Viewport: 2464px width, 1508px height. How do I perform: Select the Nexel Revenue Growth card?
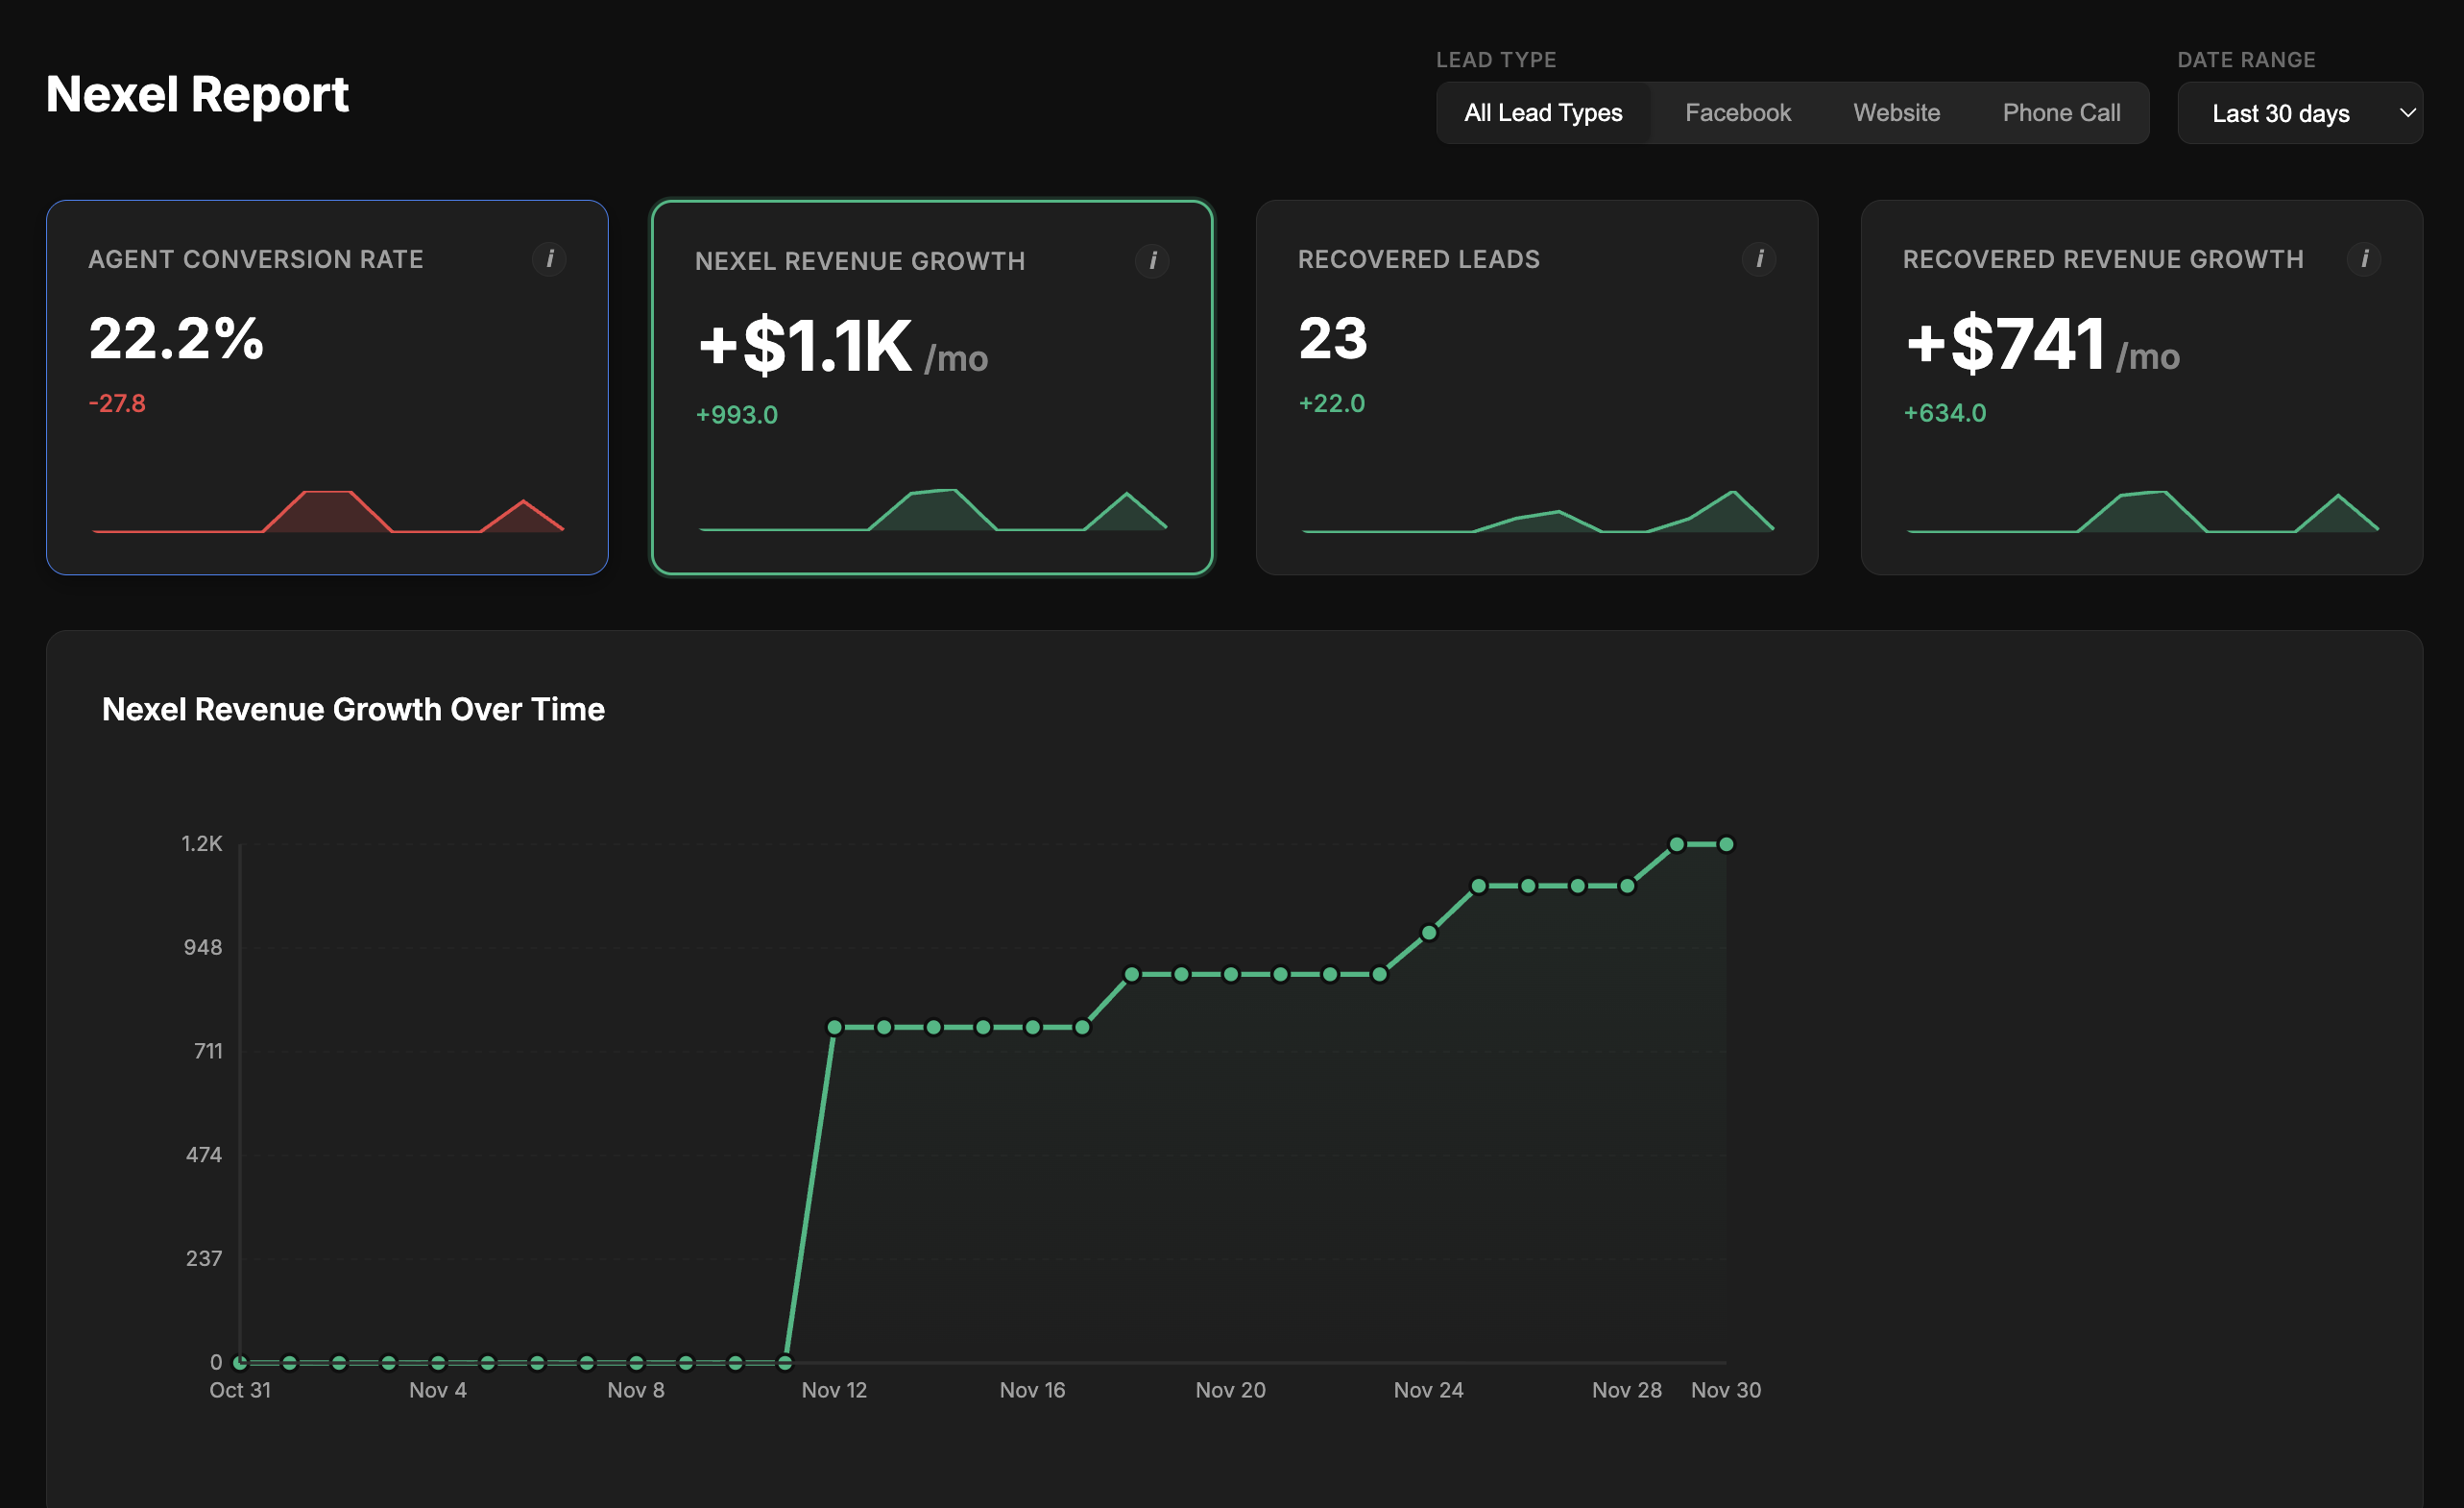[x=932, y=388]
